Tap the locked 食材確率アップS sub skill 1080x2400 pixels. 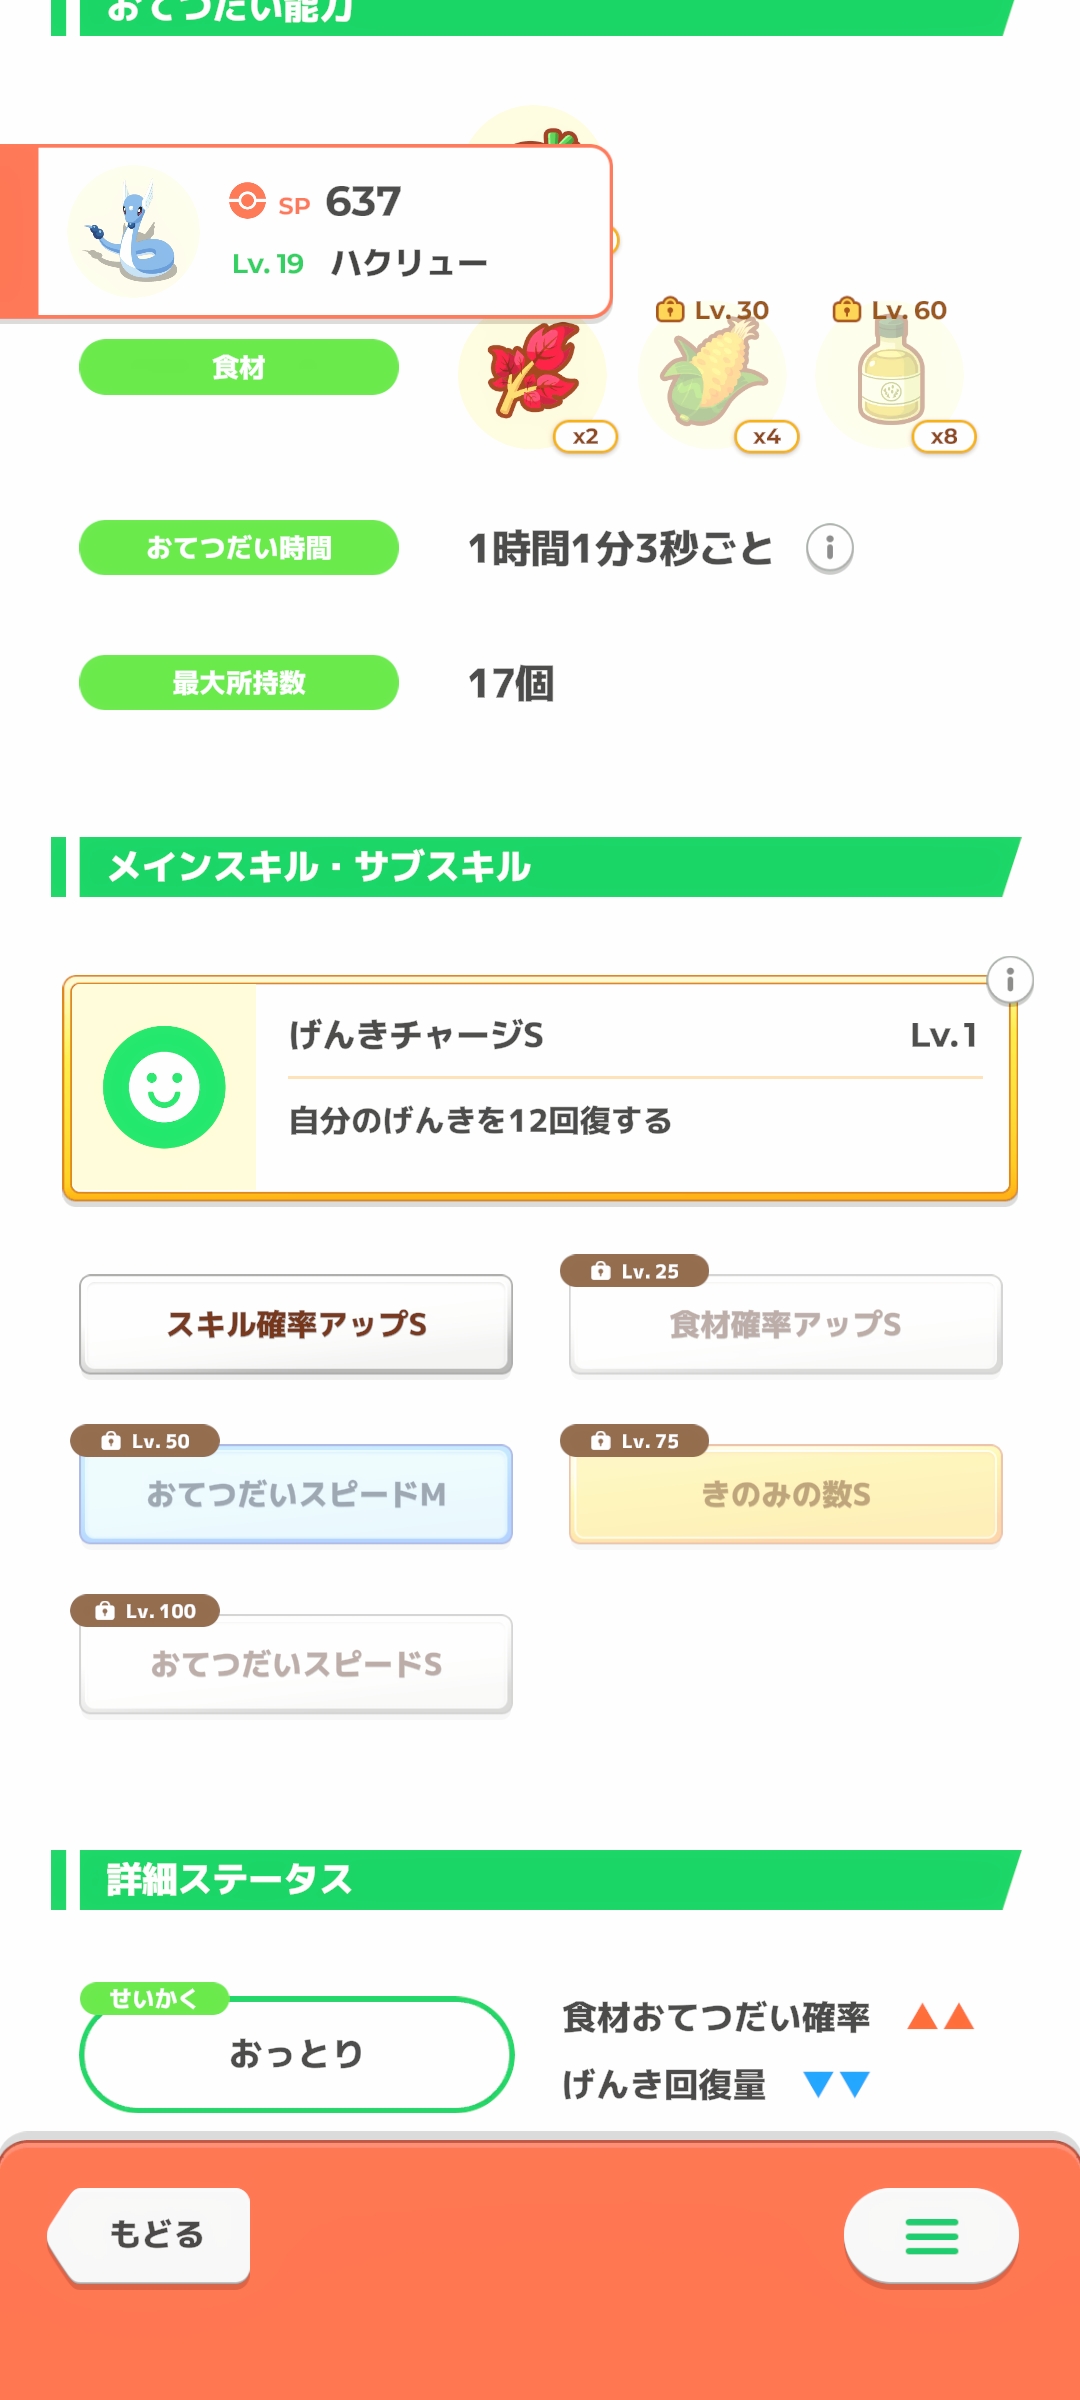(x=786, y=1324)
